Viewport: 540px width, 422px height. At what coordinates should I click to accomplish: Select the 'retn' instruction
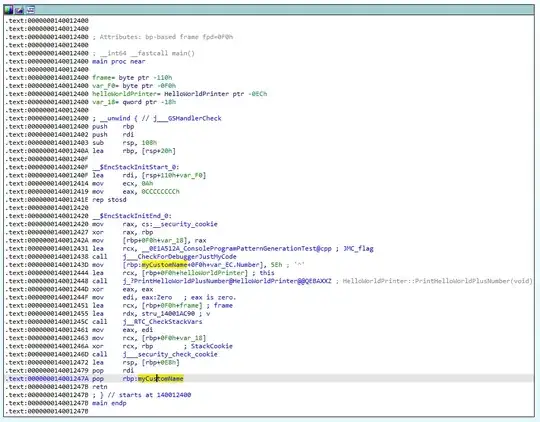click(x=100, y=387)
